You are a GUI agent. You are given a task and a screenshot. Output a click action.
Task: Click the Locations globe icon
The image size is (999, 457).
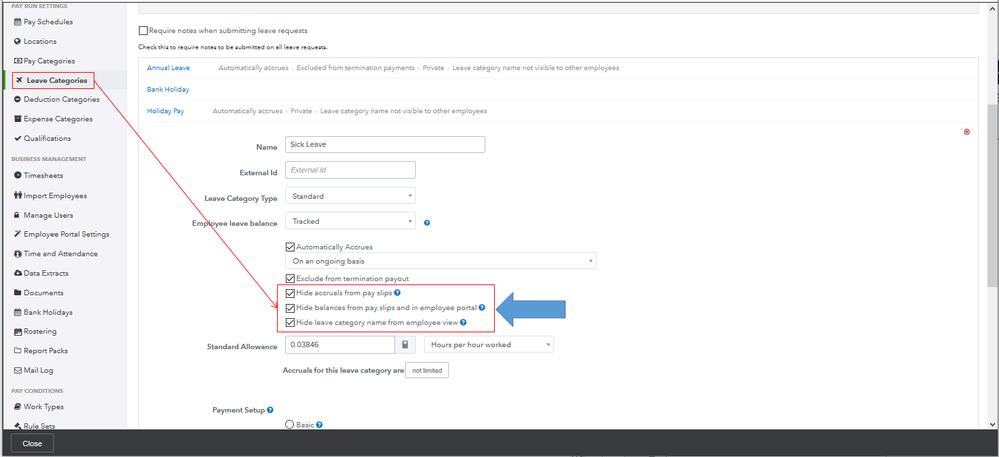pos(18,41)
